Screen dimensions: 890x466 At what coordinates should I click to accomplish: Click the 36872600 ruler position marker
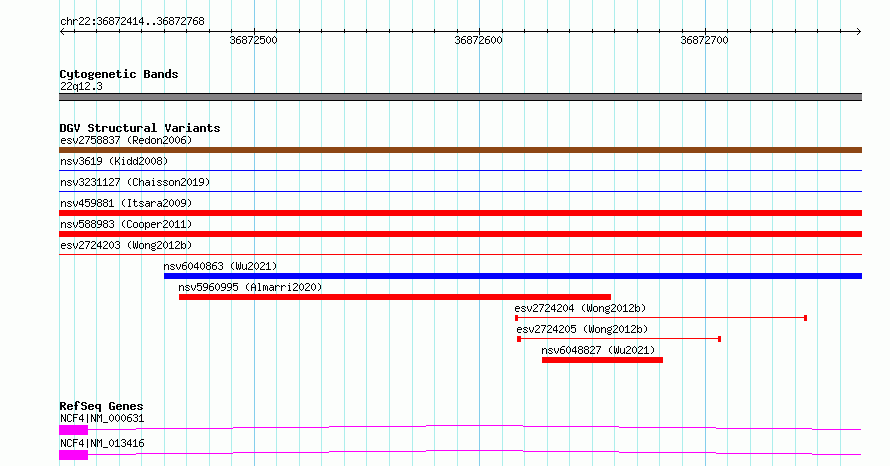[478, 40]
